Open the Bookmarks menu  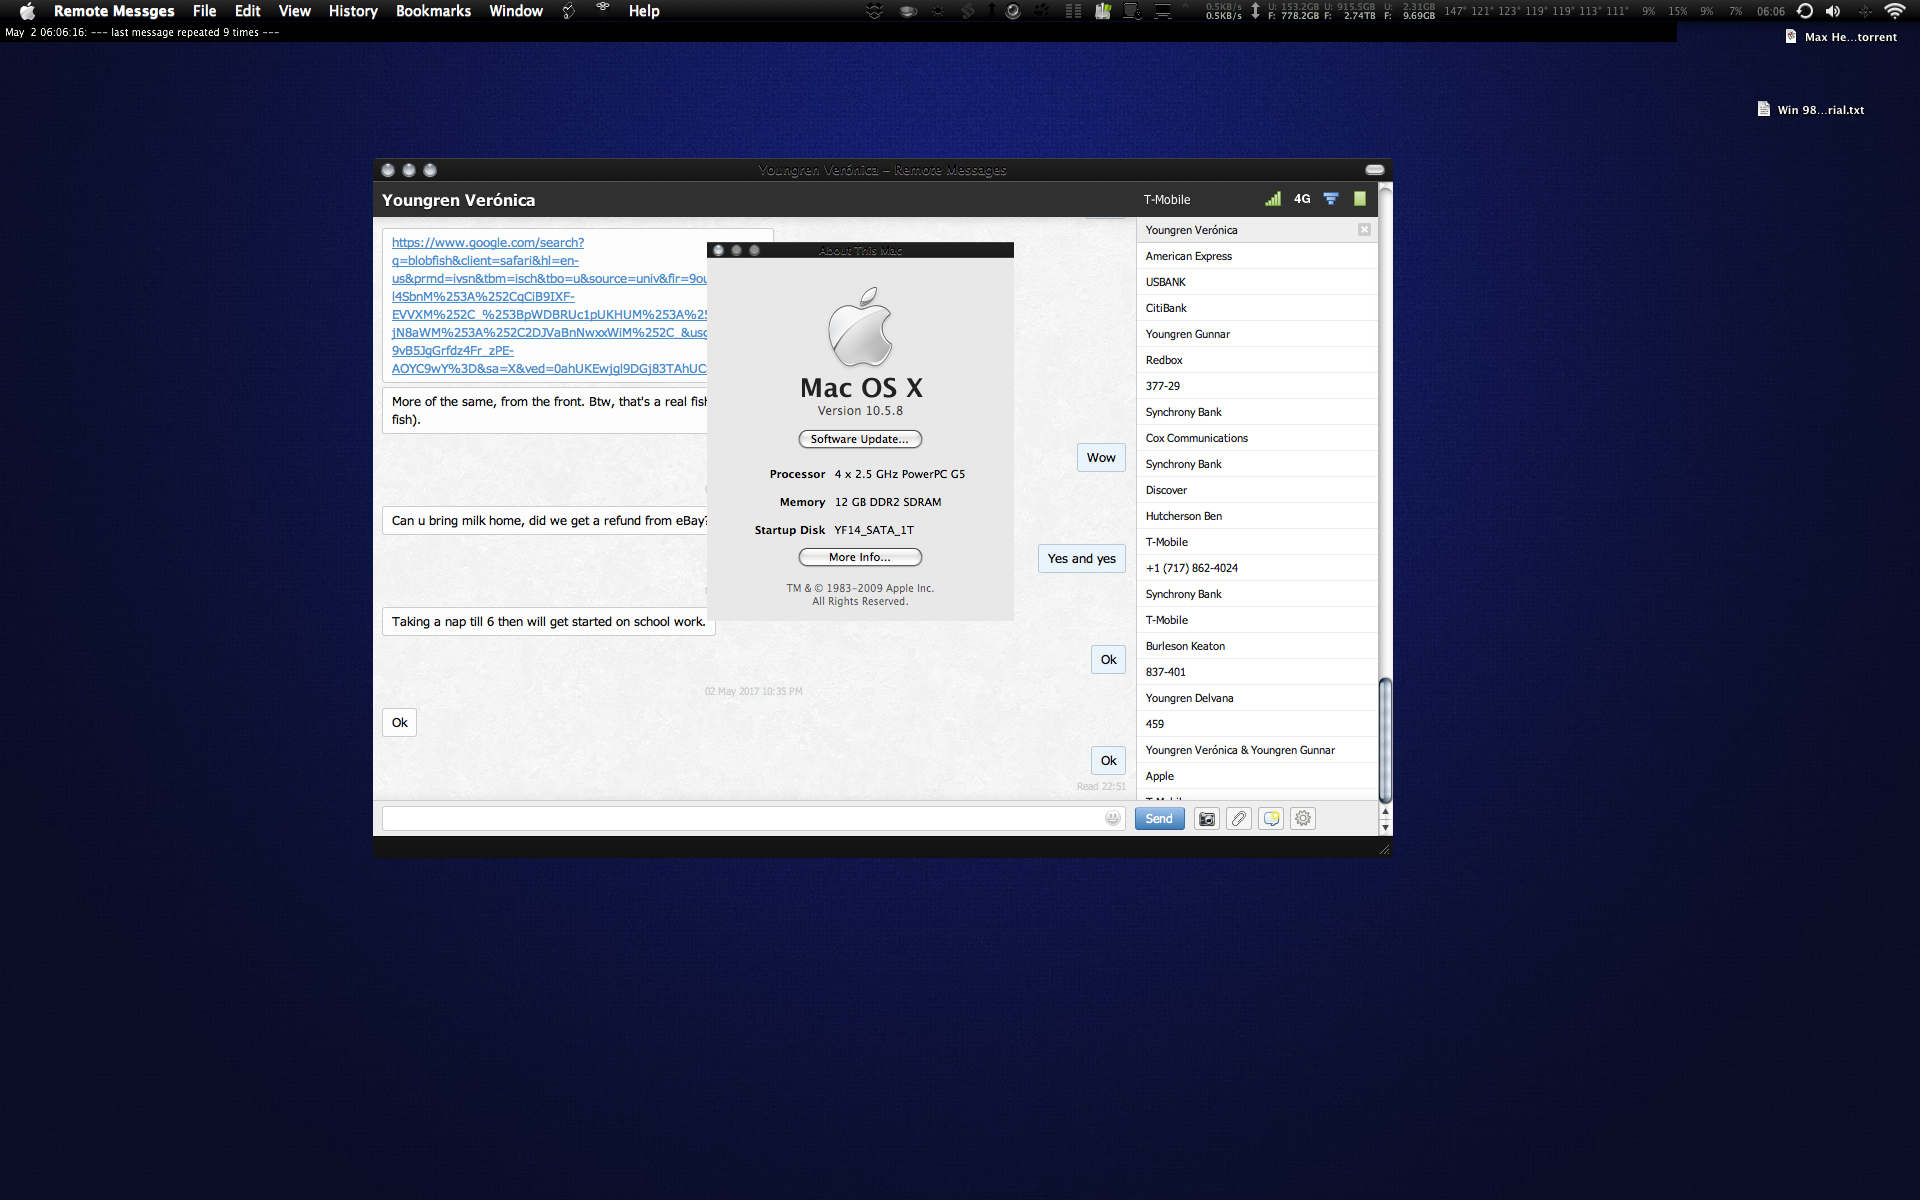(433, 11)
